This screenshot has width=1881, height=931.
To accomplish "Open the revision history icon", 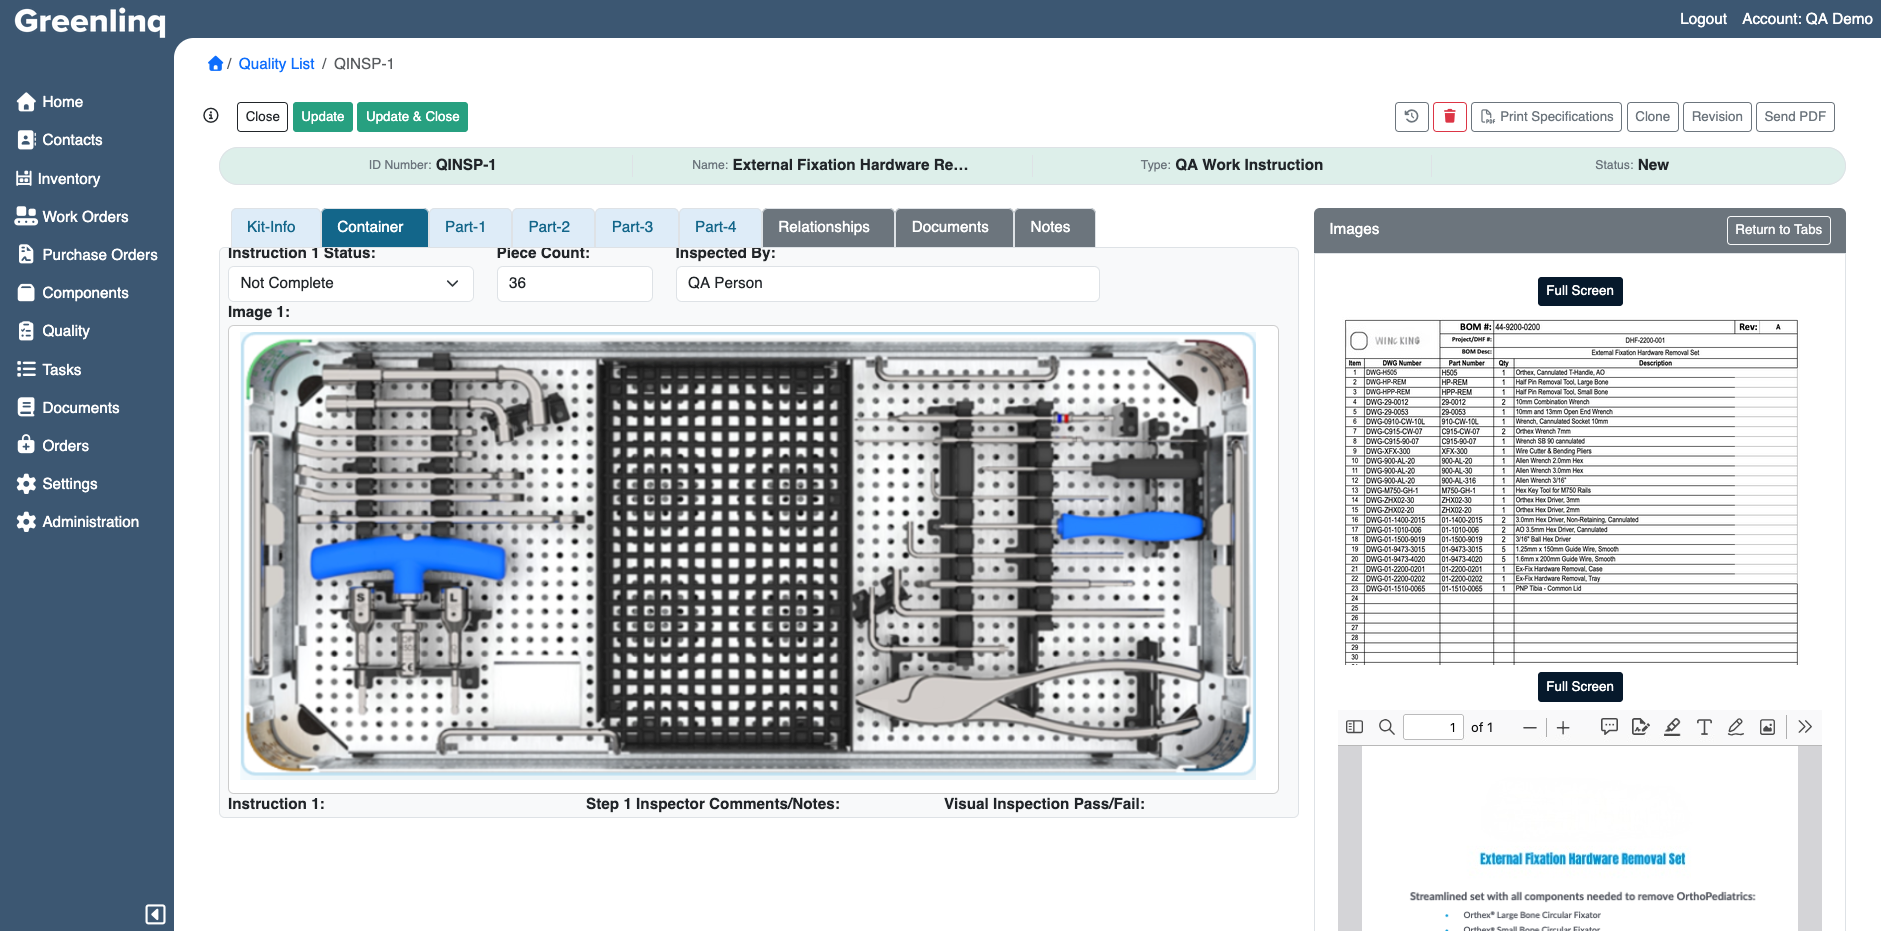I will 1410,116.
